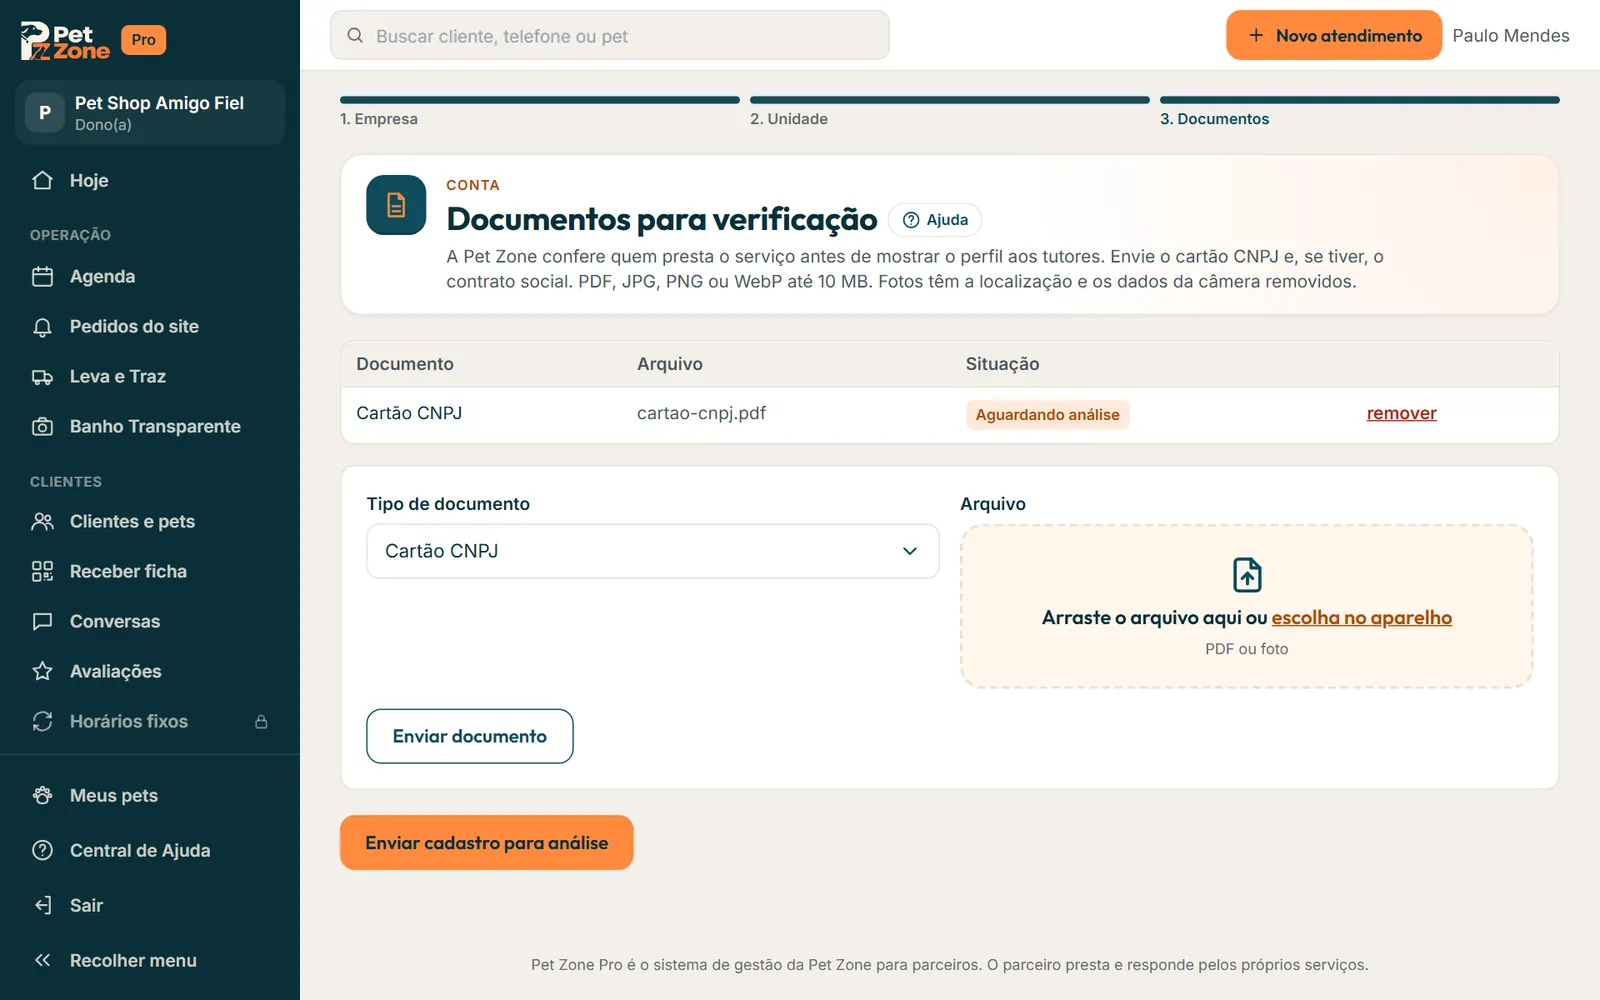Go to step 2. Unidade
Image resolution: width=1600 pixels, height=1000 pixels.
tap(950, 112)
